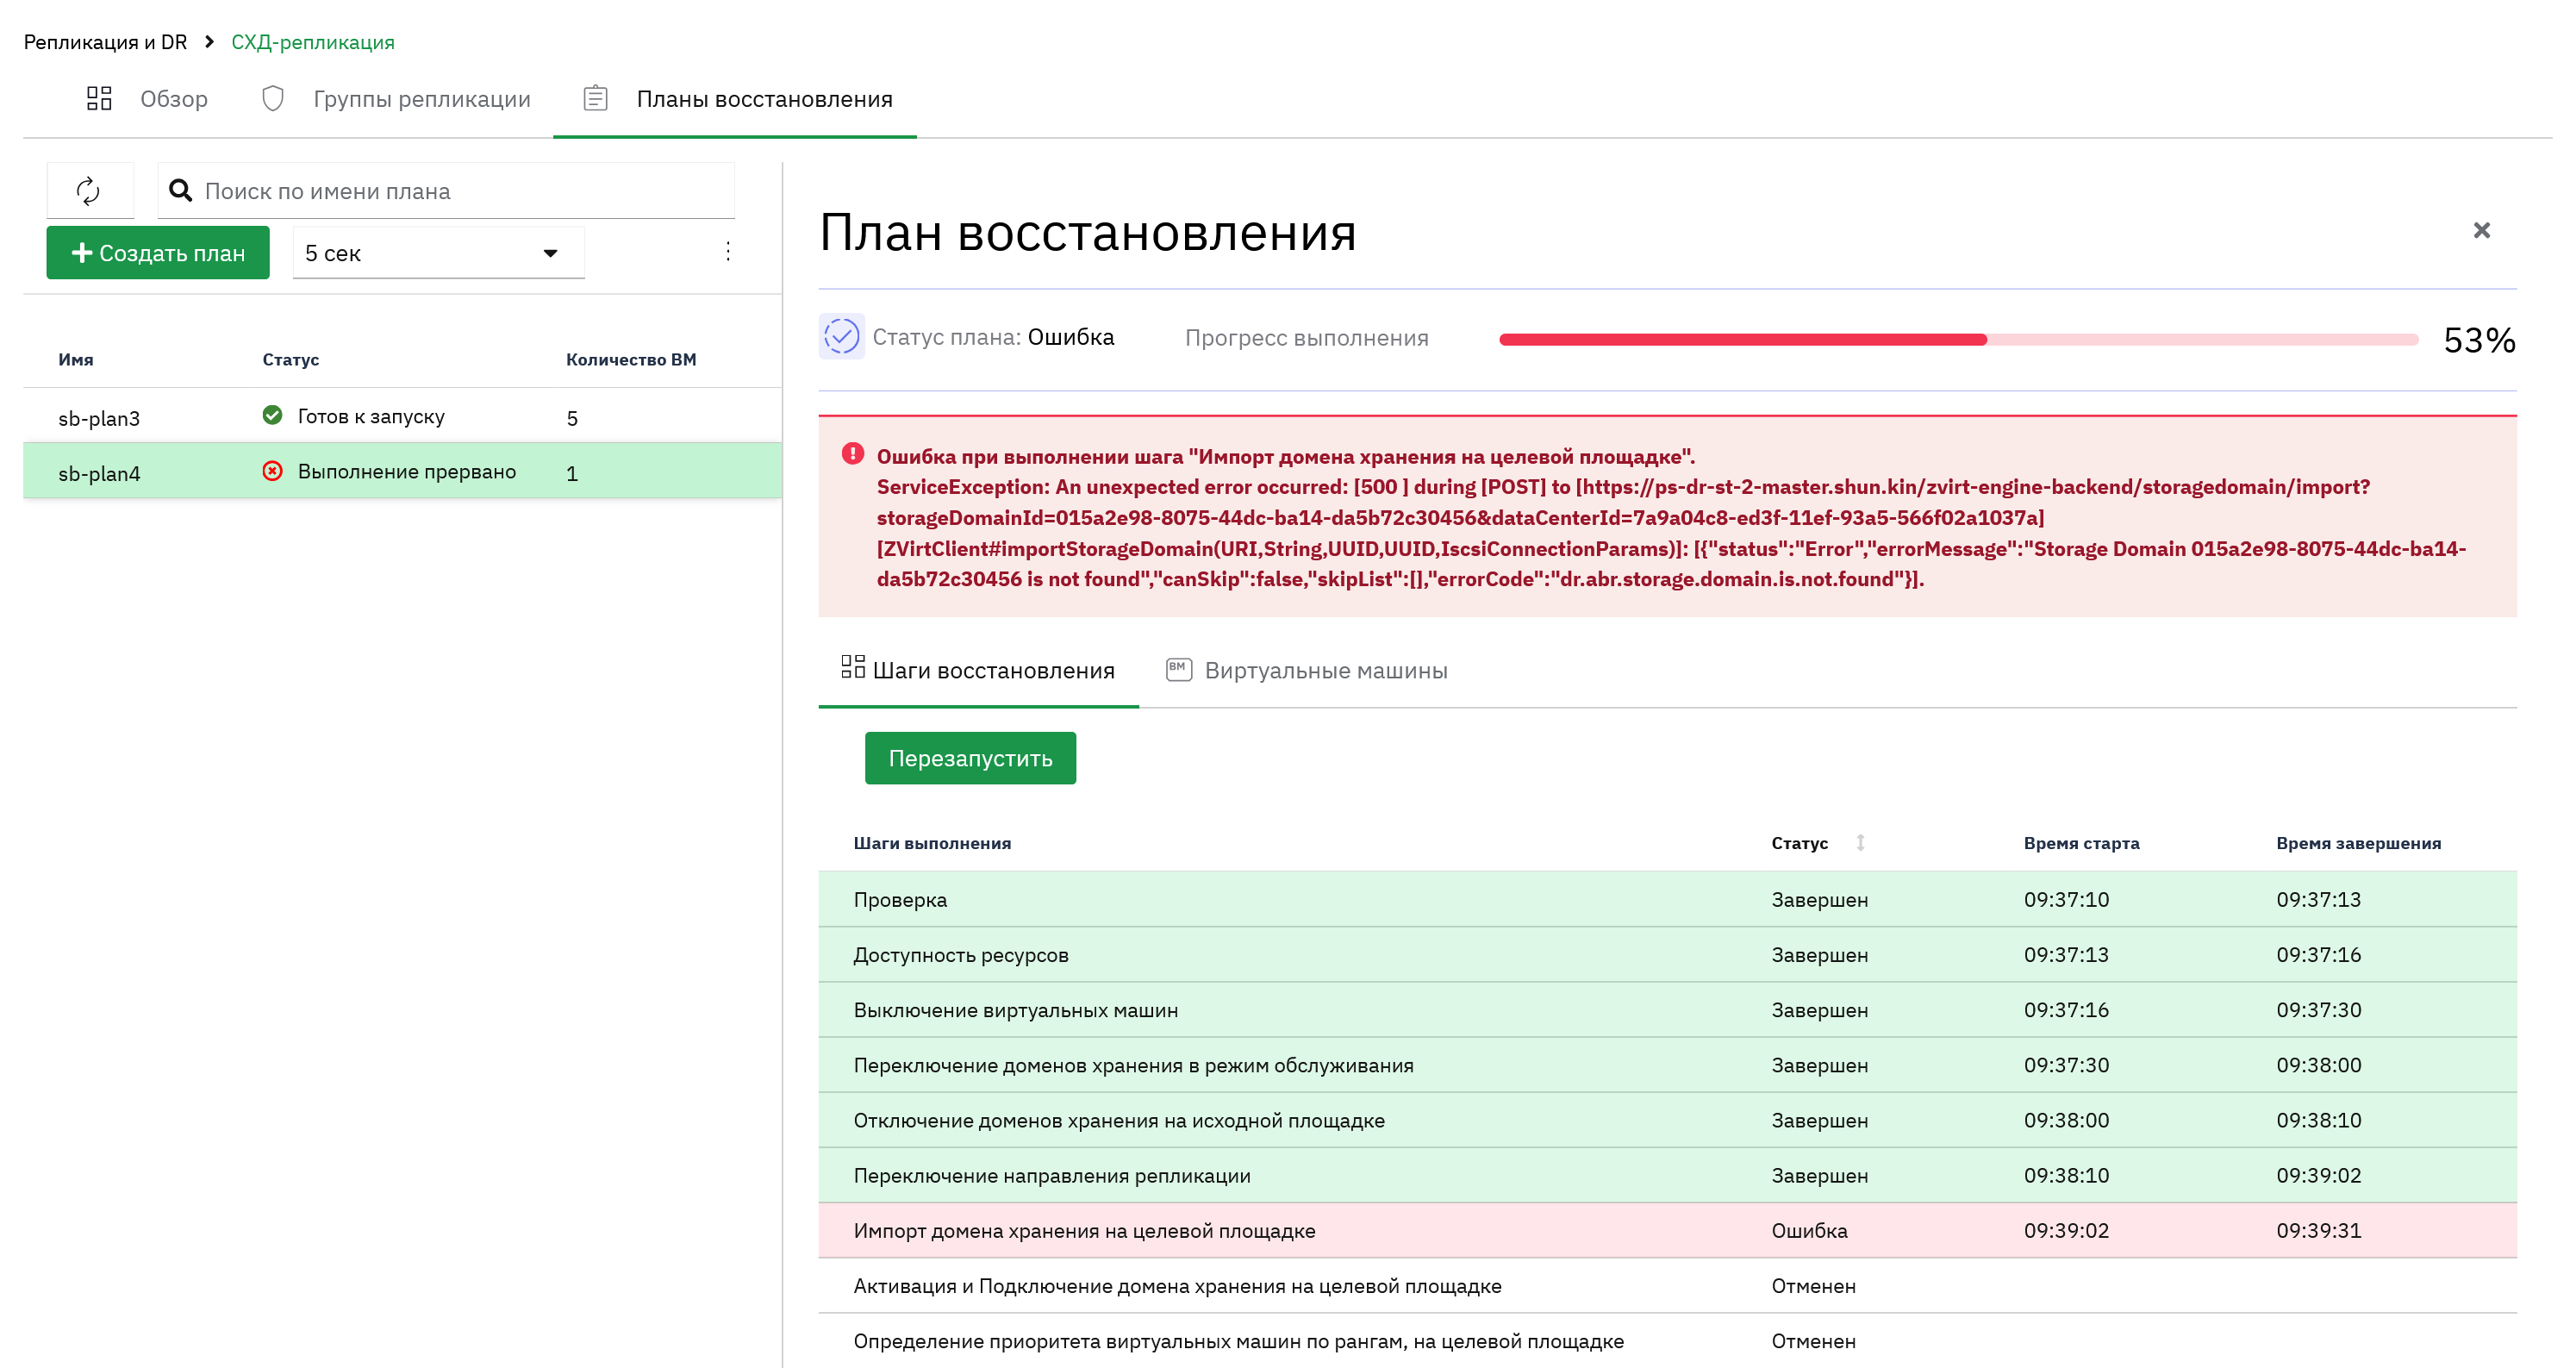Click the 09:39:31 end time cell
Image resolution: width=2576 pixels, height=1368 pixels.
point(2318,1231)
